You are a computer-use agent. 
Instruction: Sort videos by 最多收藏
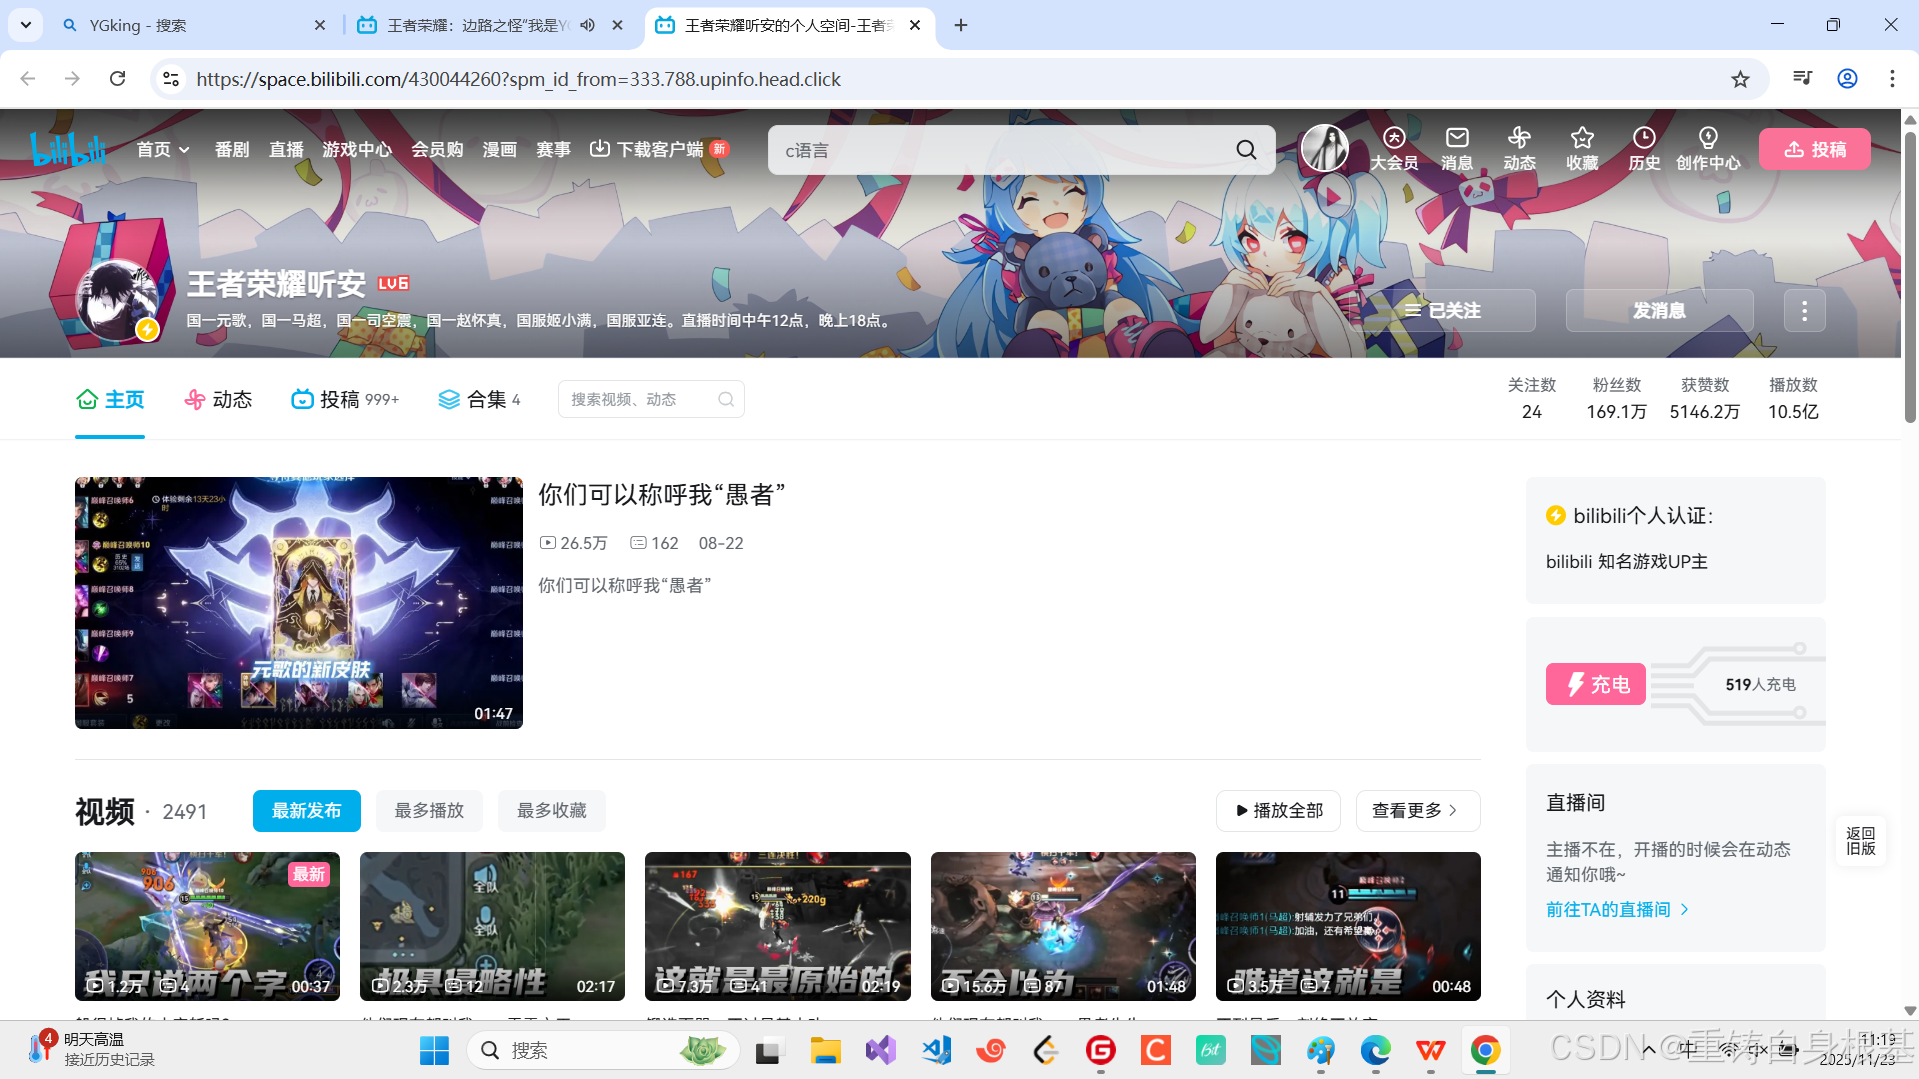click(552, 811)
